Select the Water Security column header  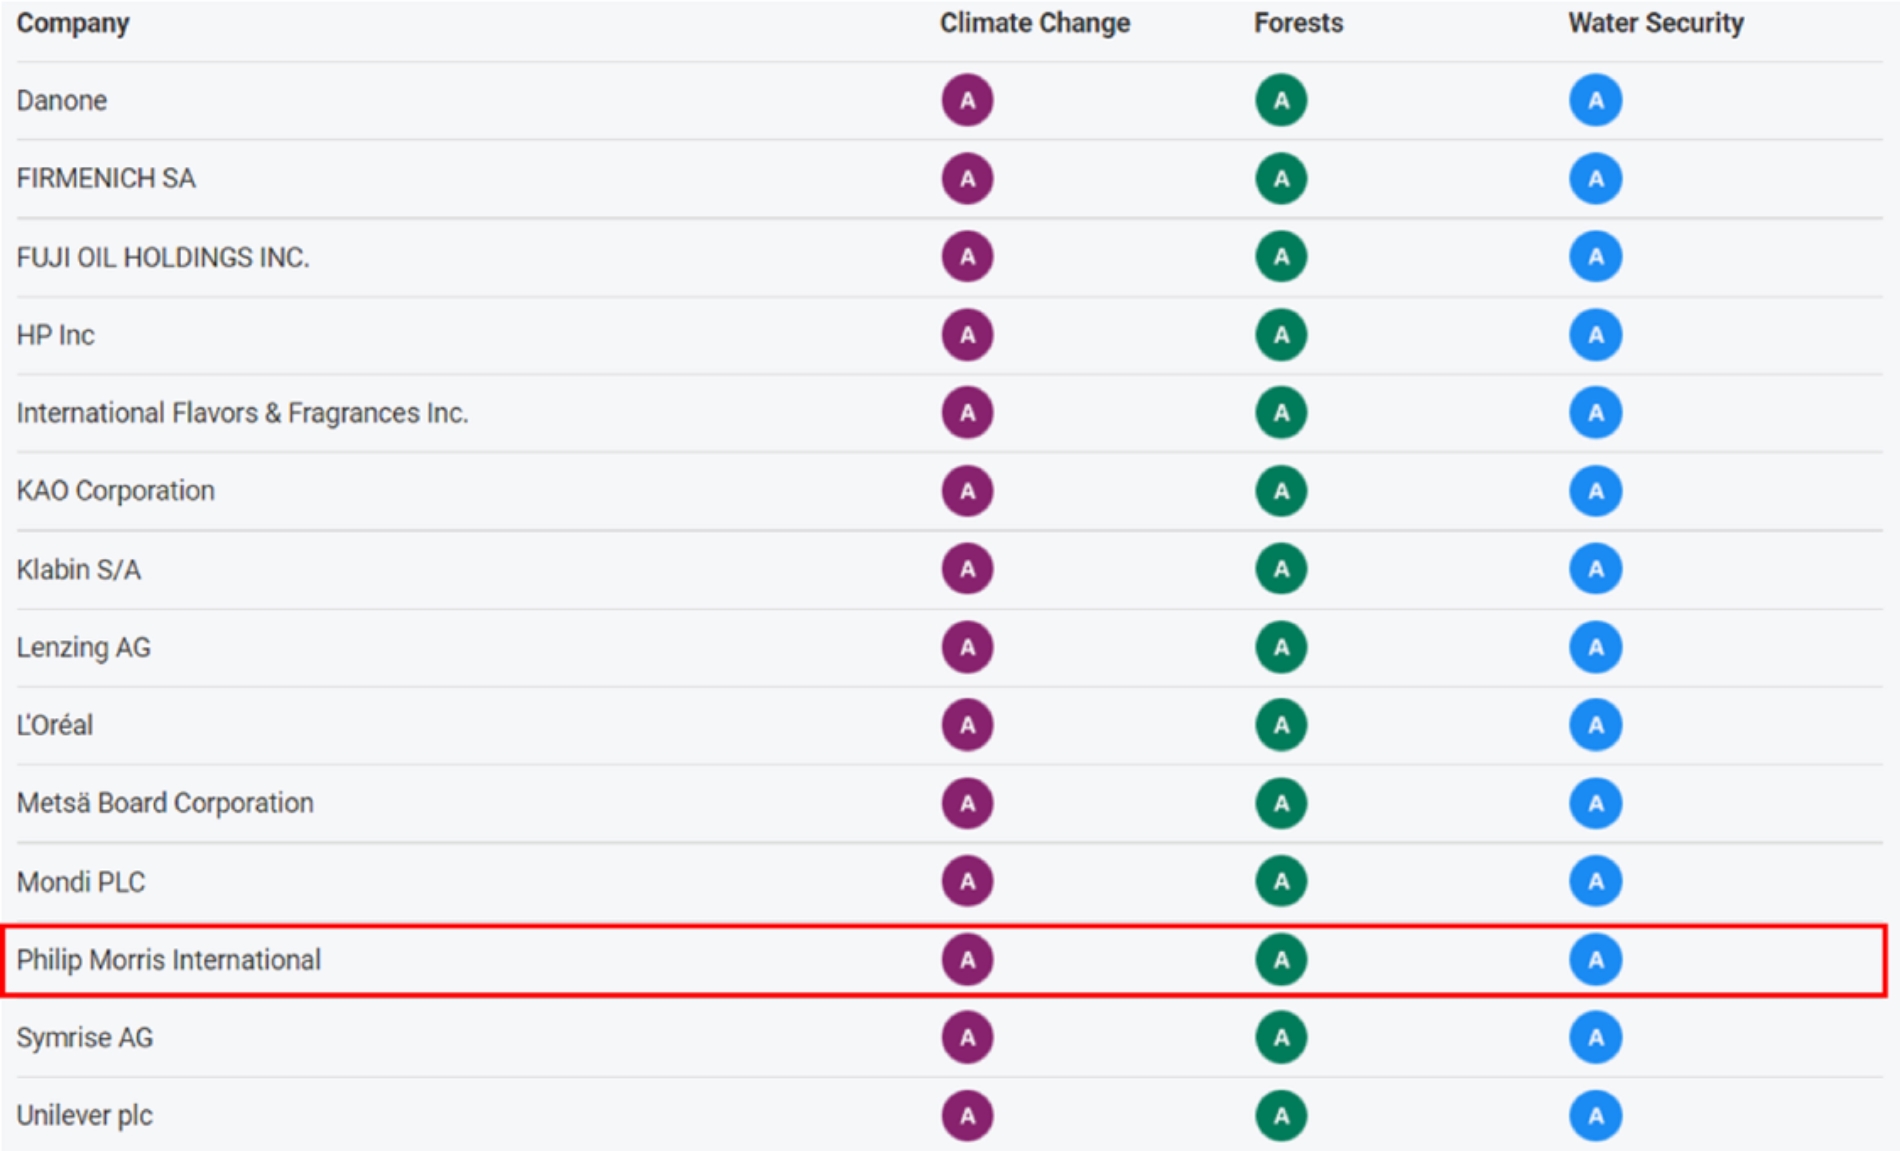[1655, 23]
